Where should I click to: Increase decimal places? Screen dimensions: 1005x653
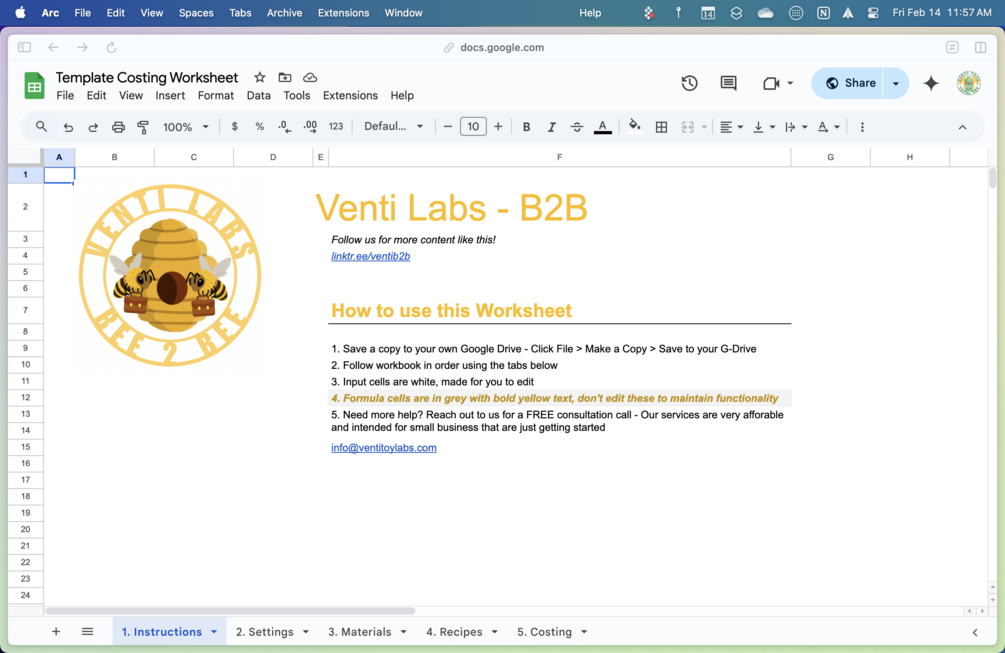click(x=310, y=127)
